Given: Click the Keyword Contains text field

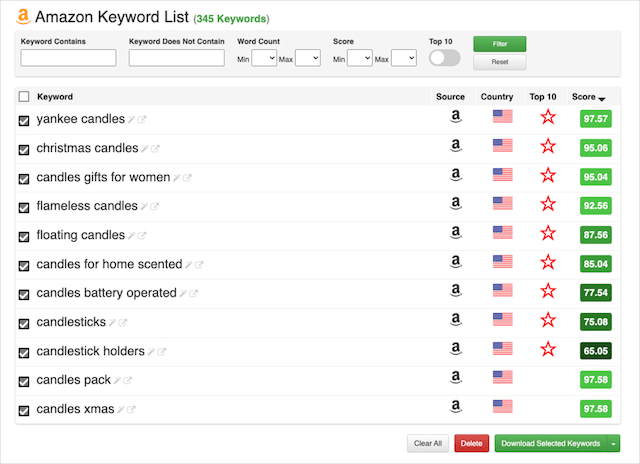Looking at the screenshot, I should 68,59.
